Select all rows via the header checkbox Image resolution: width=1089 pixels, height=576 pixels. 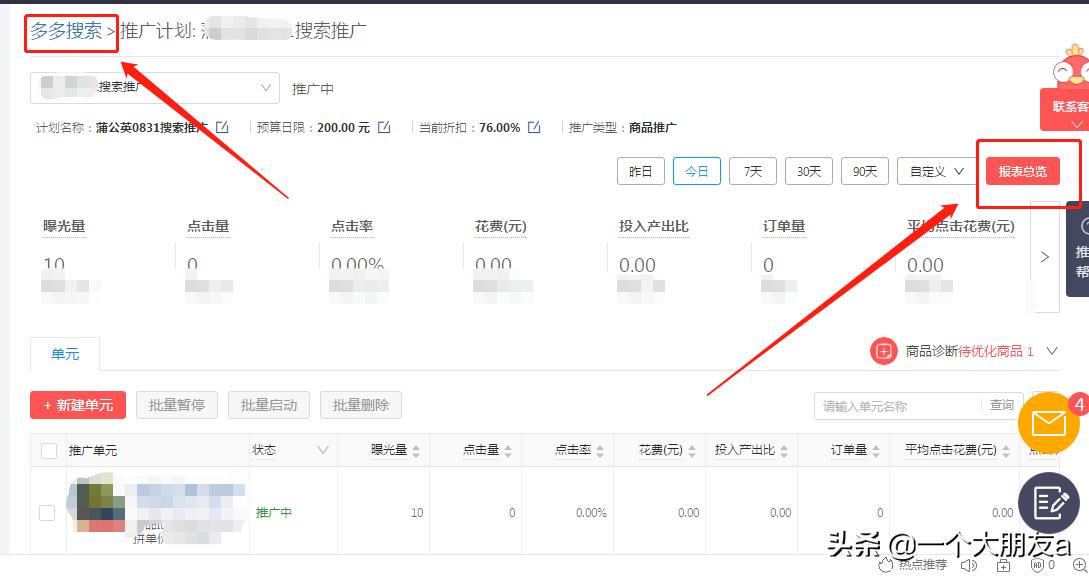tap(47, 451)
